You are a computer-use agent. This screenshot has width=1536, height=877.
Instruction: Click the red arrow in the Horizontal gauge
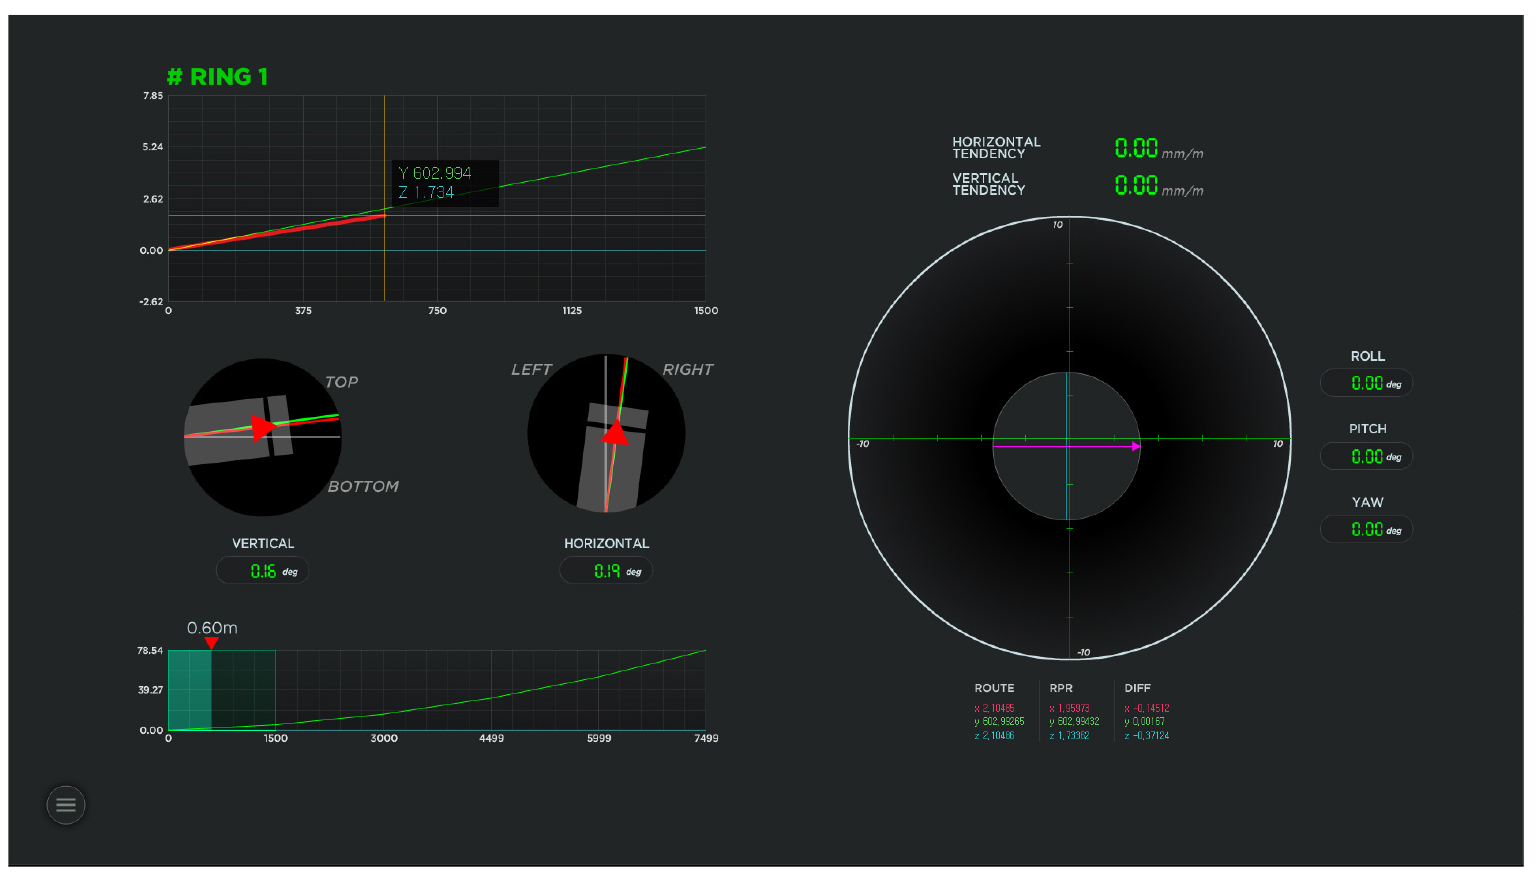(x=615, y=432)
